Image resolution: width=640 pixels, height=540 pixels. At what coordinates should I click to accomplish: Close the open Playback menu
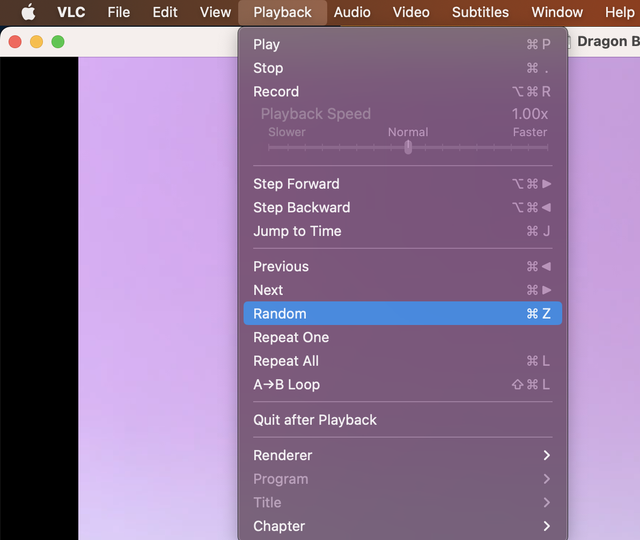(x=282, y=12)
